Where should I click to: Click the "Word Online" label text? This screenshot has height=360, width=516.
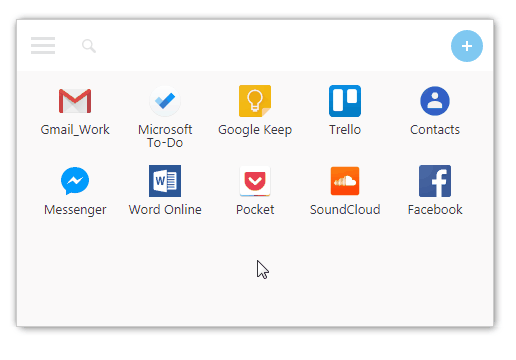pyautogui.click(x=165, y=210)
